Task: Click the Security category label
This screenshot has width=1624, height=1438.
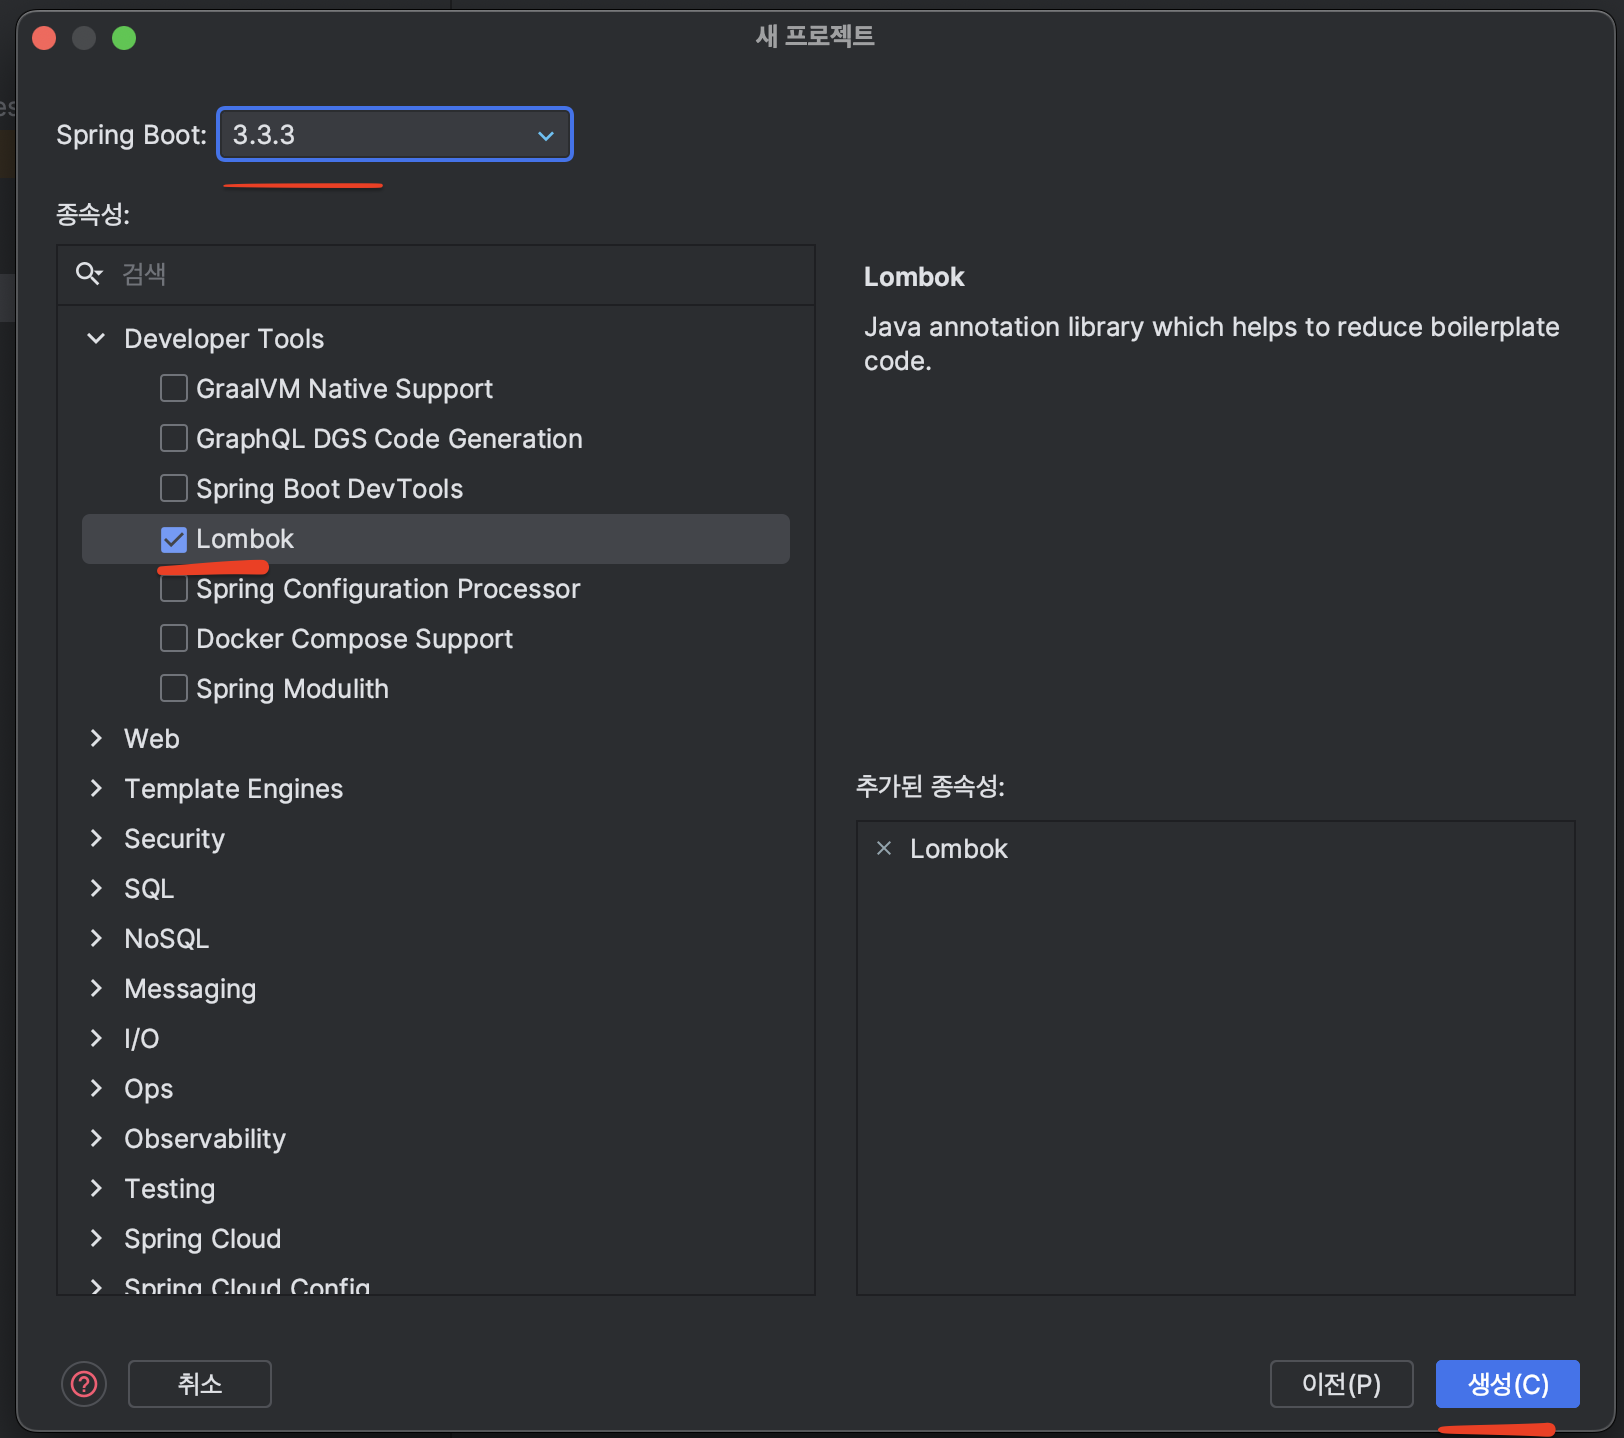Action: 174,839
